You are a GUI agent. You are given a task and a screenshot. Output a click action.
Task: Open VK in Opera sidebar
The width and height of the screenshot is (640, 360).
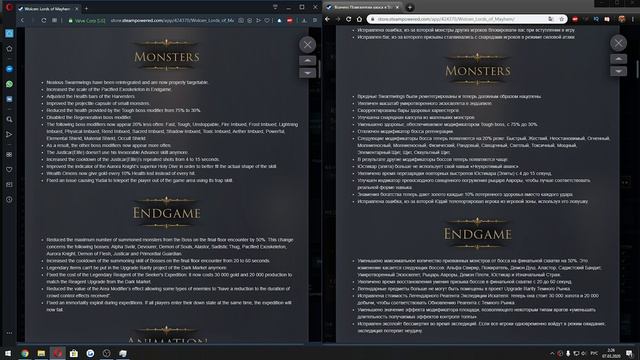[9, 99]
